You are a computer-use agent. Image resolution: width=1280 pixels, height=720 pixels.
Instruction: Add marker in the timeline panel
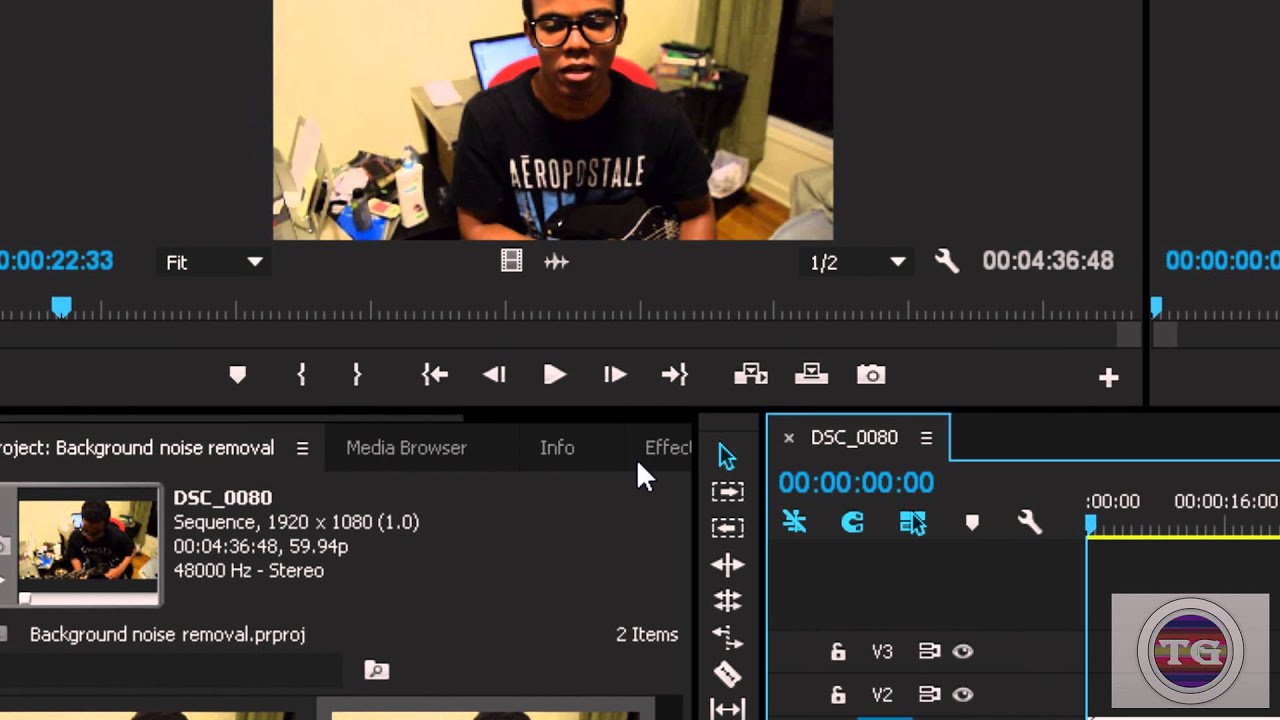pyautogui.click(x=971, y=523)
